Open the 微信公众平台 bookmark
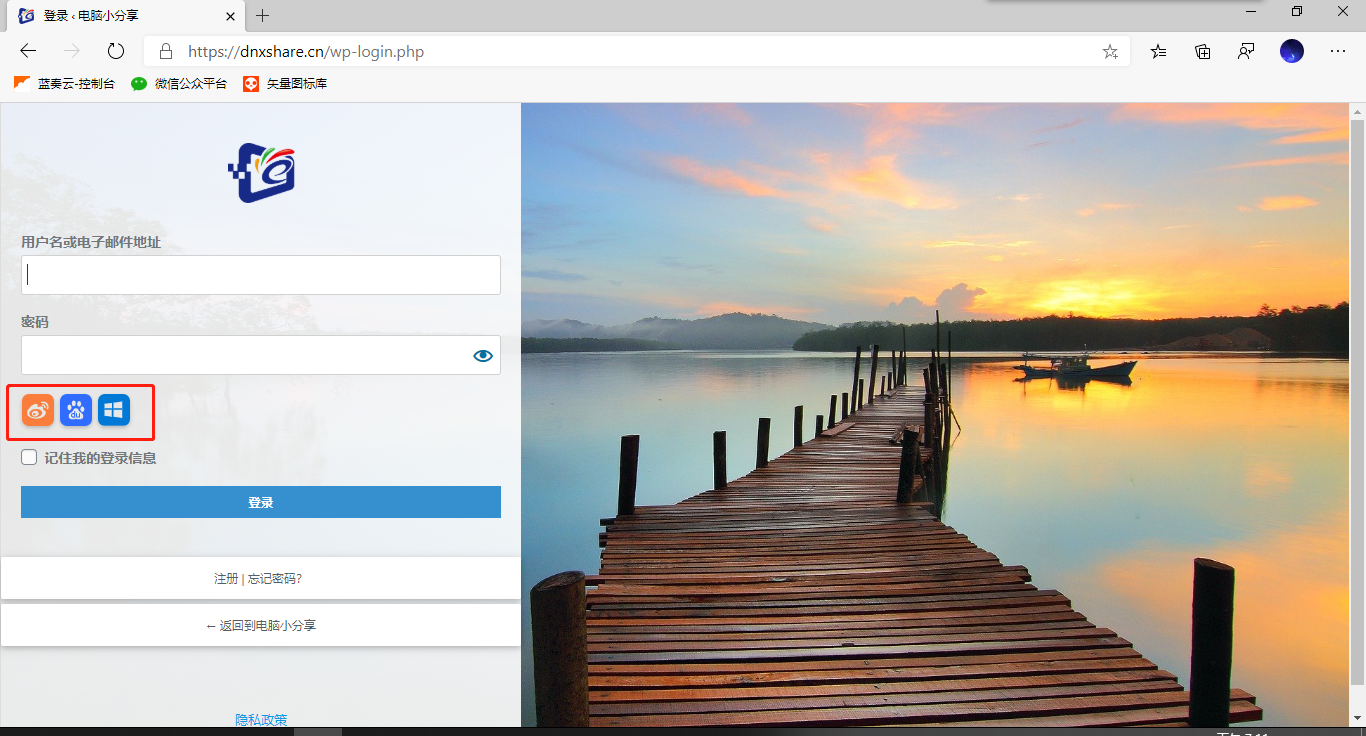 coord(179,84)
